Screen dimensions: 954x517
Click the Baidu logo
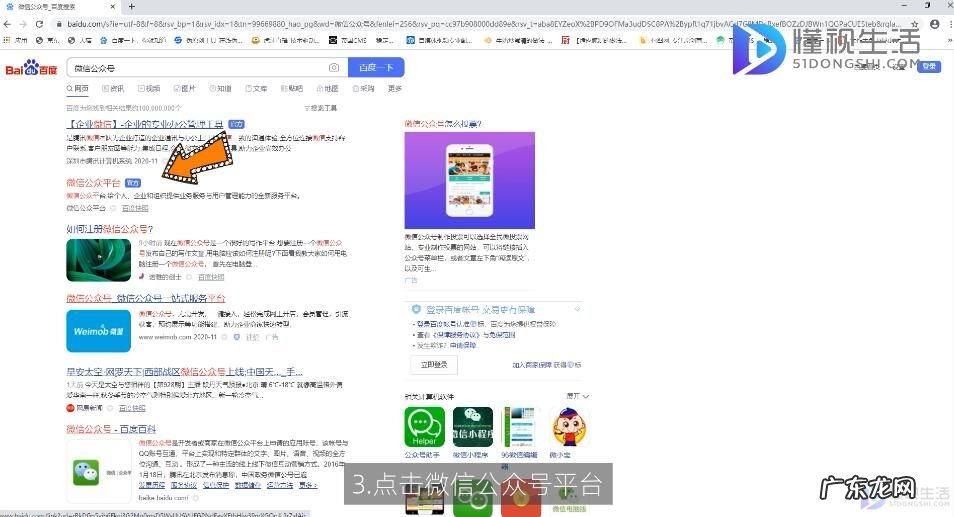[30, 68]
